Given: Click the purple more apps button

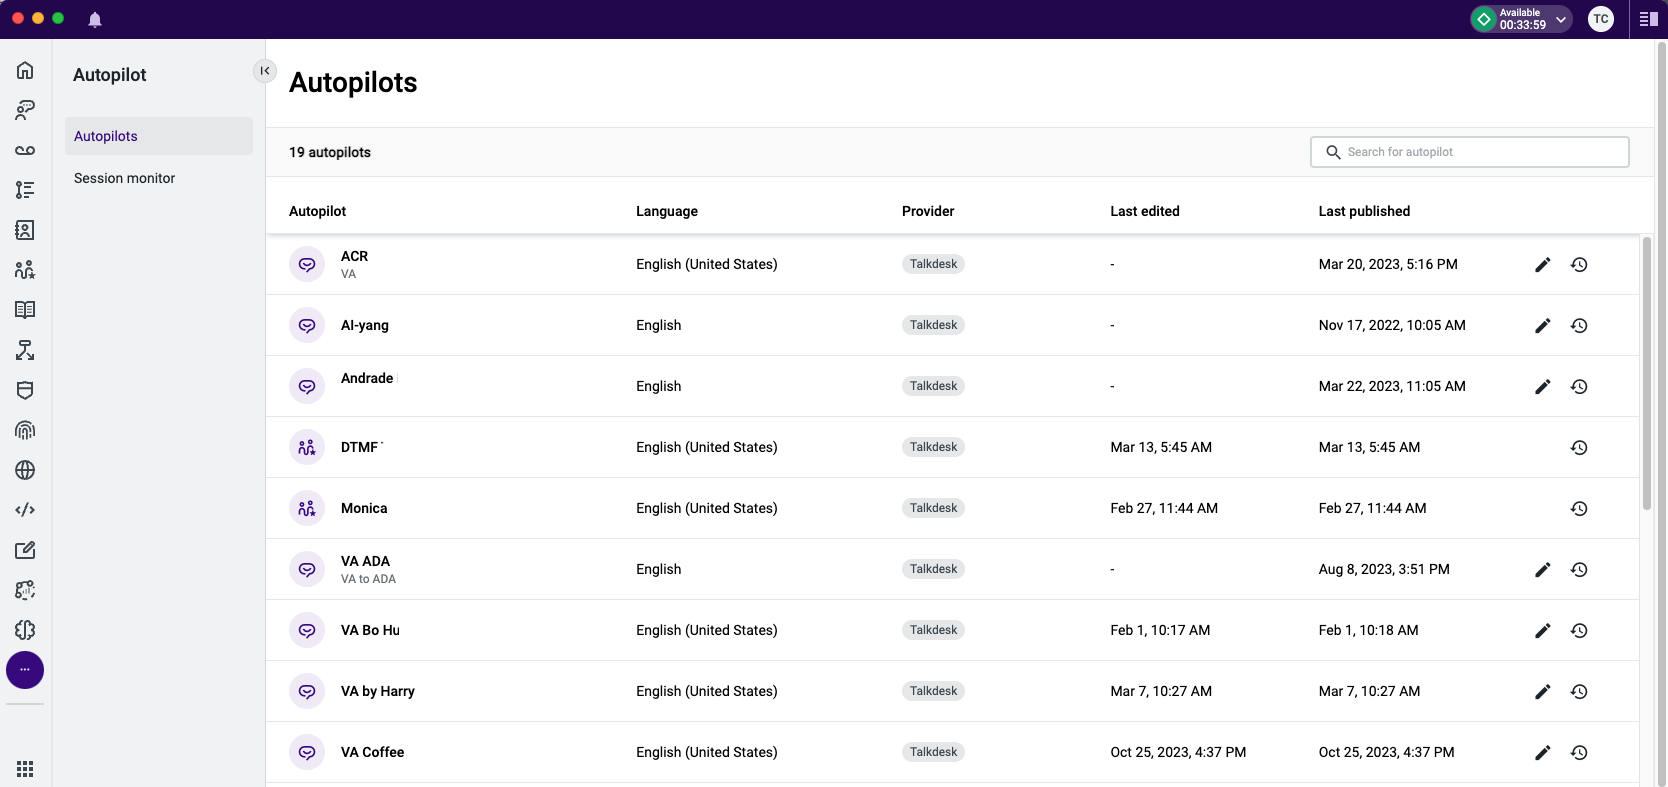Looking at the screenshot, I should [25, 670].
